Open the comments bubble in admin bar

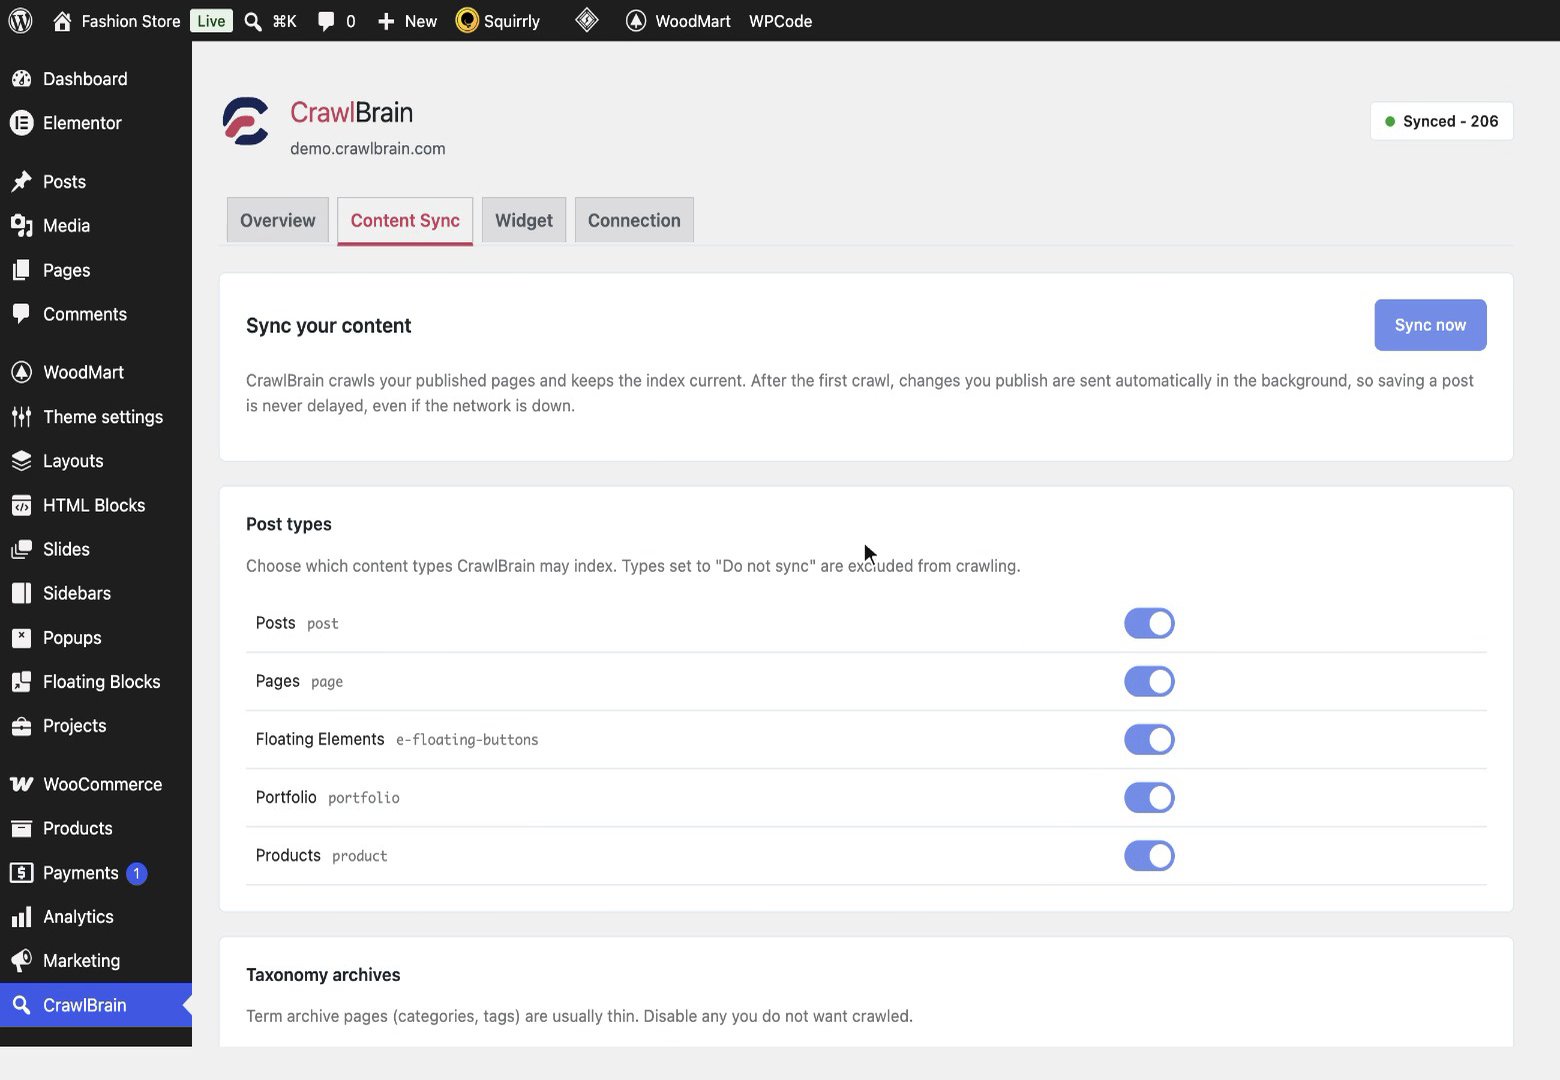[326, 21]
